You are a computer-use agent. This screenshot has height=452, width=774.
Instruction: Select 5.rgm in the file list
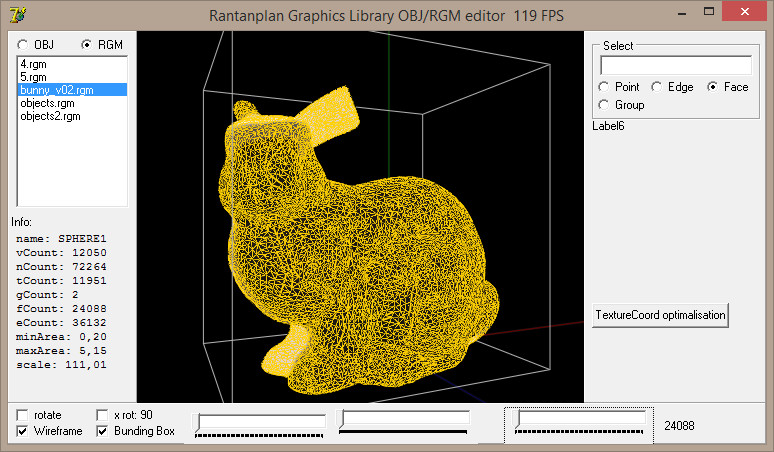tap(33, 76)
